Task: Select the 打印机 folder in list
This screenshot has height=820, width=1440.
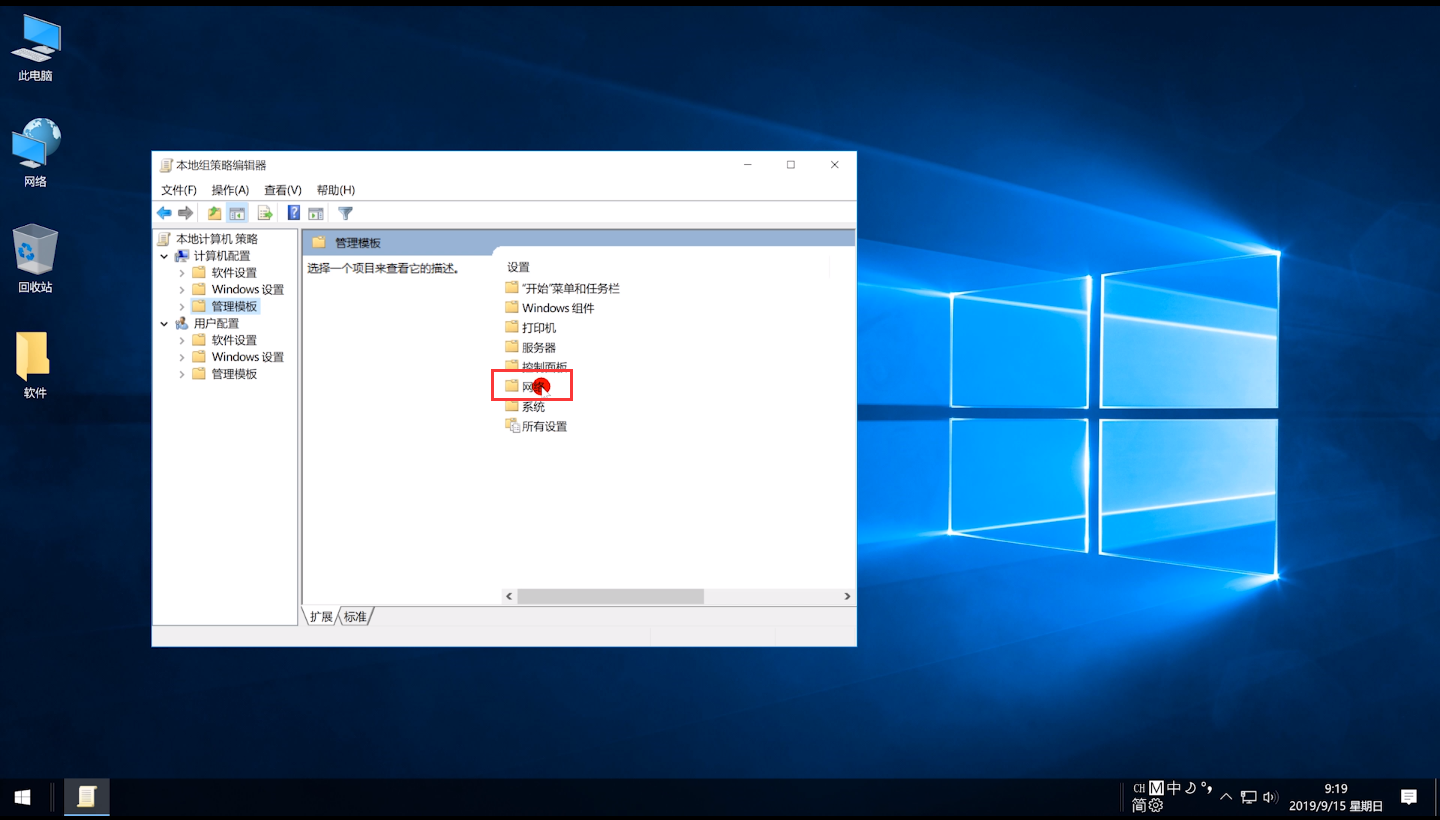Action: coord(530,328)
